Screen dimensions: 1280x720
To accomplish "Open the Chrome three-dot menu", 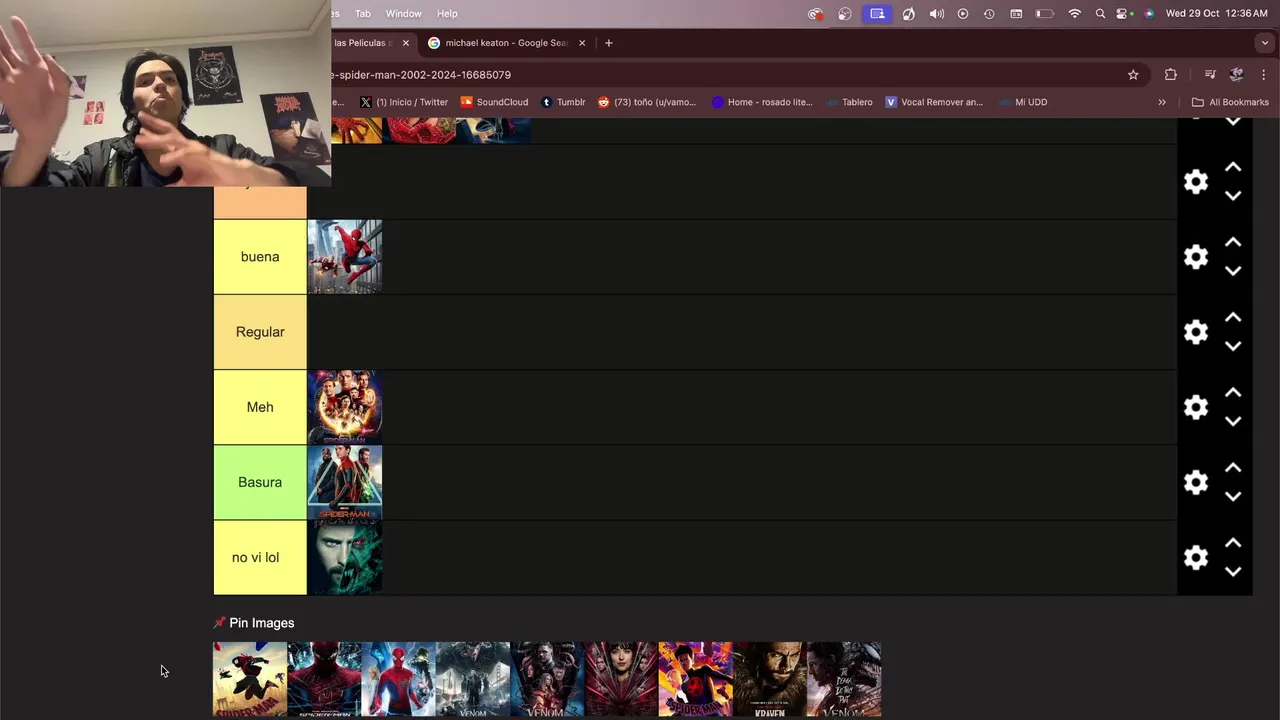I will click(1263, 75).
